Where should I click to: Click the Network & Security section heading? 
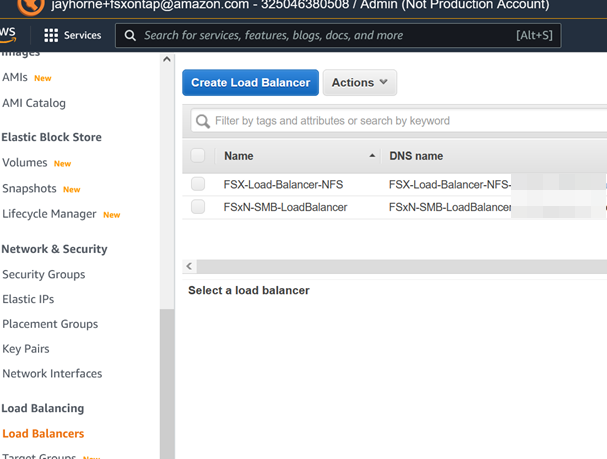pos(55,249)
